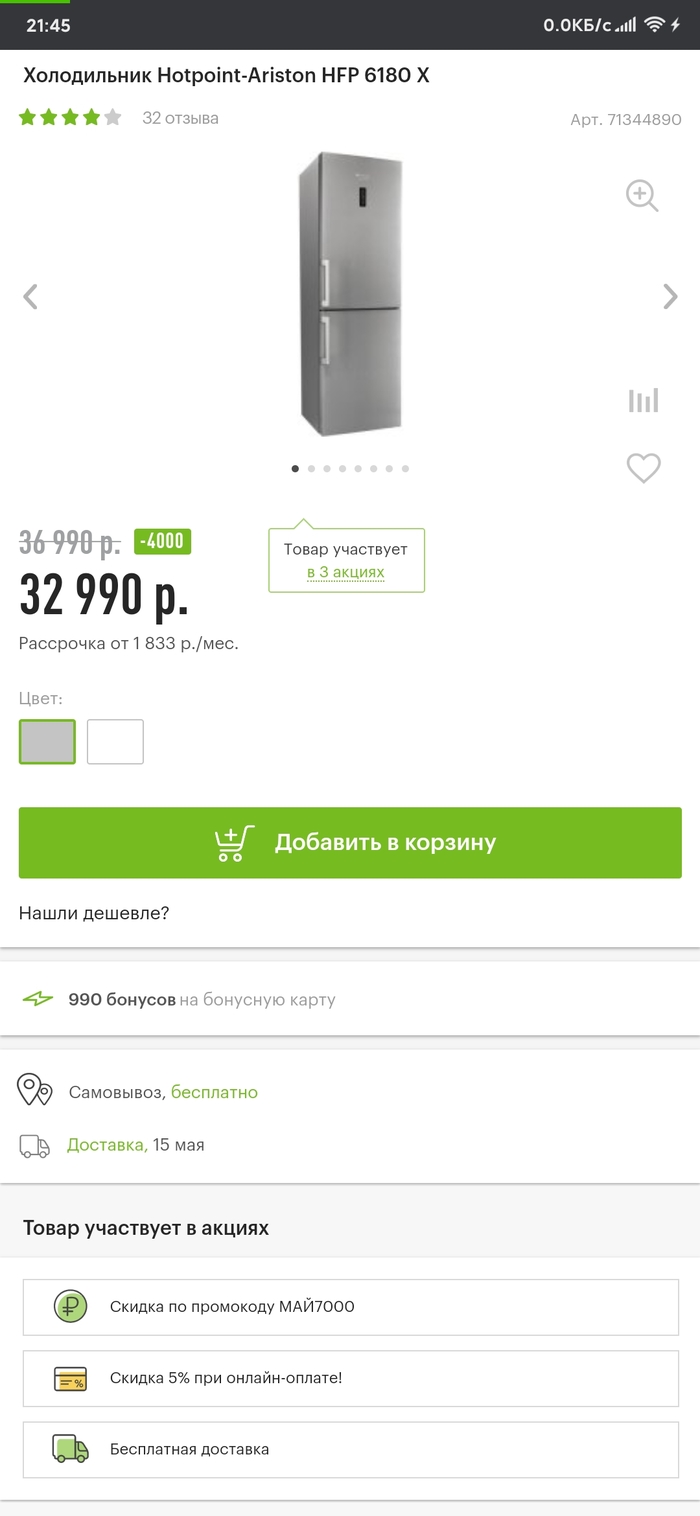The height and width of the screenshot is (1516, 700).
Task: Expand the МАЙ7000 promo code discount
Action: click(x=350, y=1306)
